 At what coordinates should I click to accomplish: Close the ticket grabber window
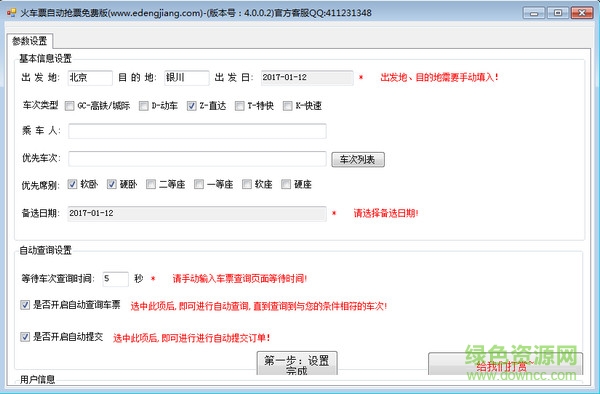click(x=582, y=13)
